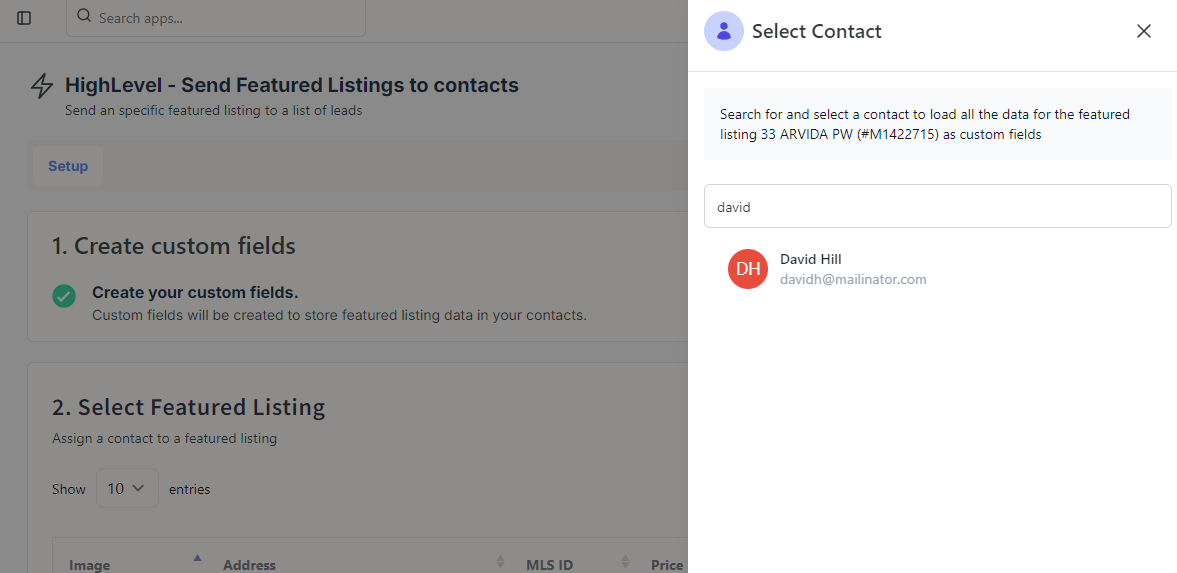Click the green checkmark status icon

click(64, 296)
